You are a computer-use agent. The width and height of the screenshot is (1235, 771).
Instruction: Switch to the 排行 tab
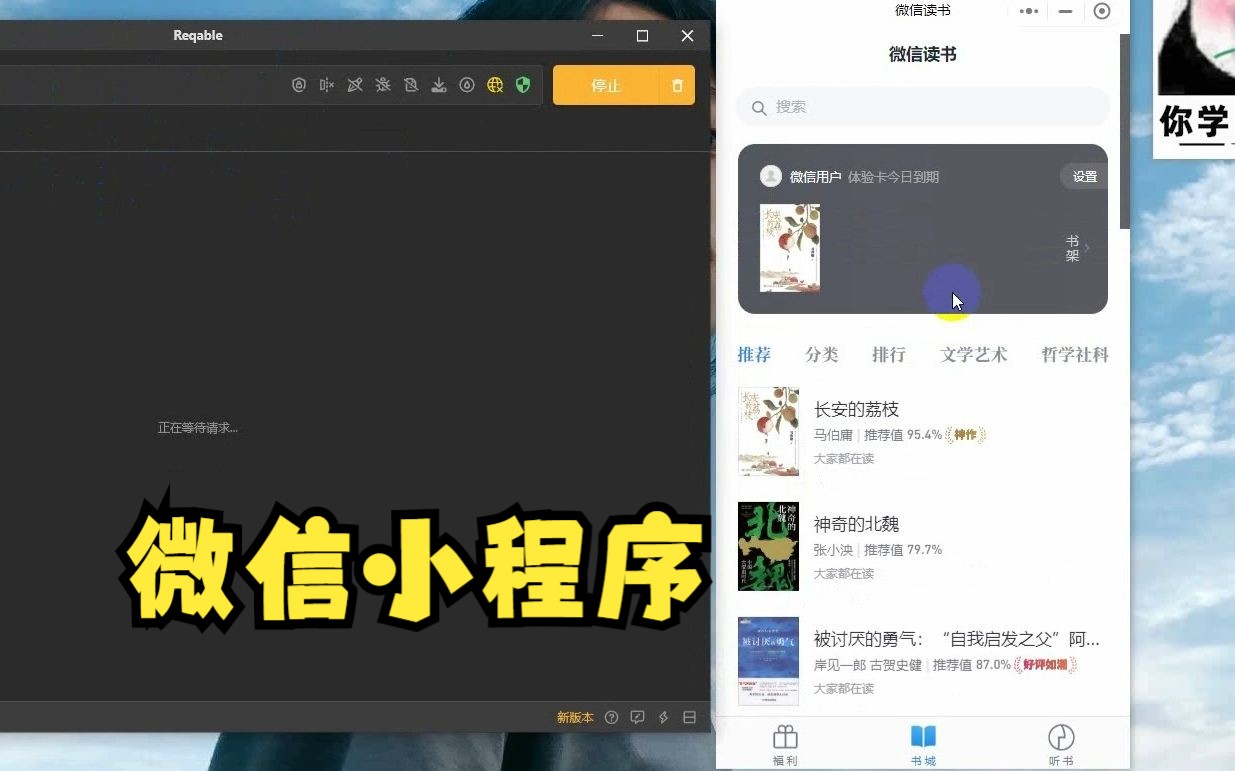tap(888, 354)
